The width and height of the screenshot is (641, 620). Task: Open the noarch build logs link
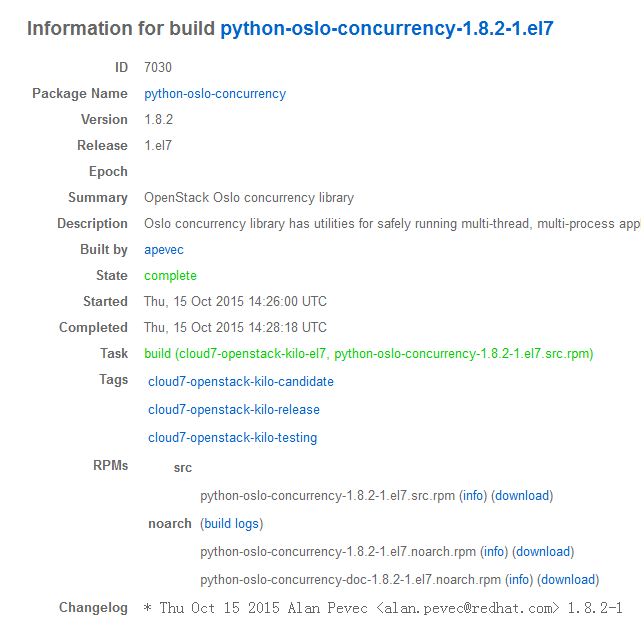coord(231,524)
